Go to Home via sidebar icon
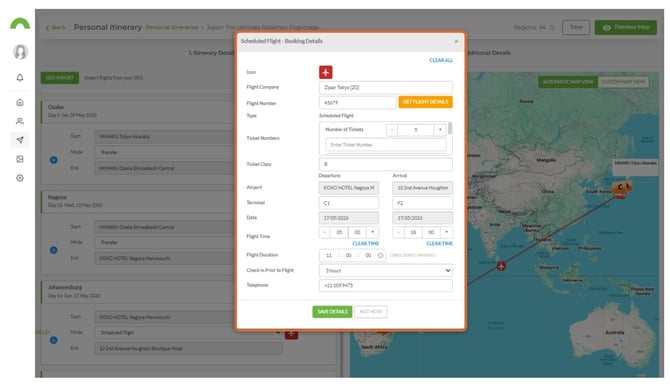Image resolution: width=670 pixels, height=390 pixels. click(x=20, y=103)
